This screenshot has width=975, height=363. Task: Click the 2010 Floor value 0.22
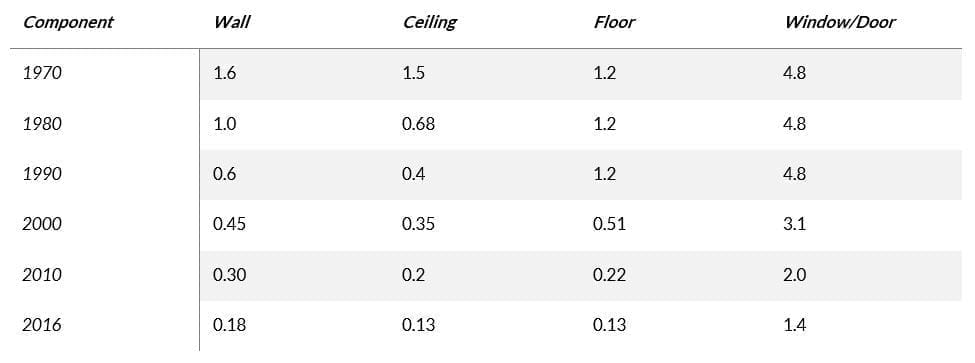coord(609,275)
